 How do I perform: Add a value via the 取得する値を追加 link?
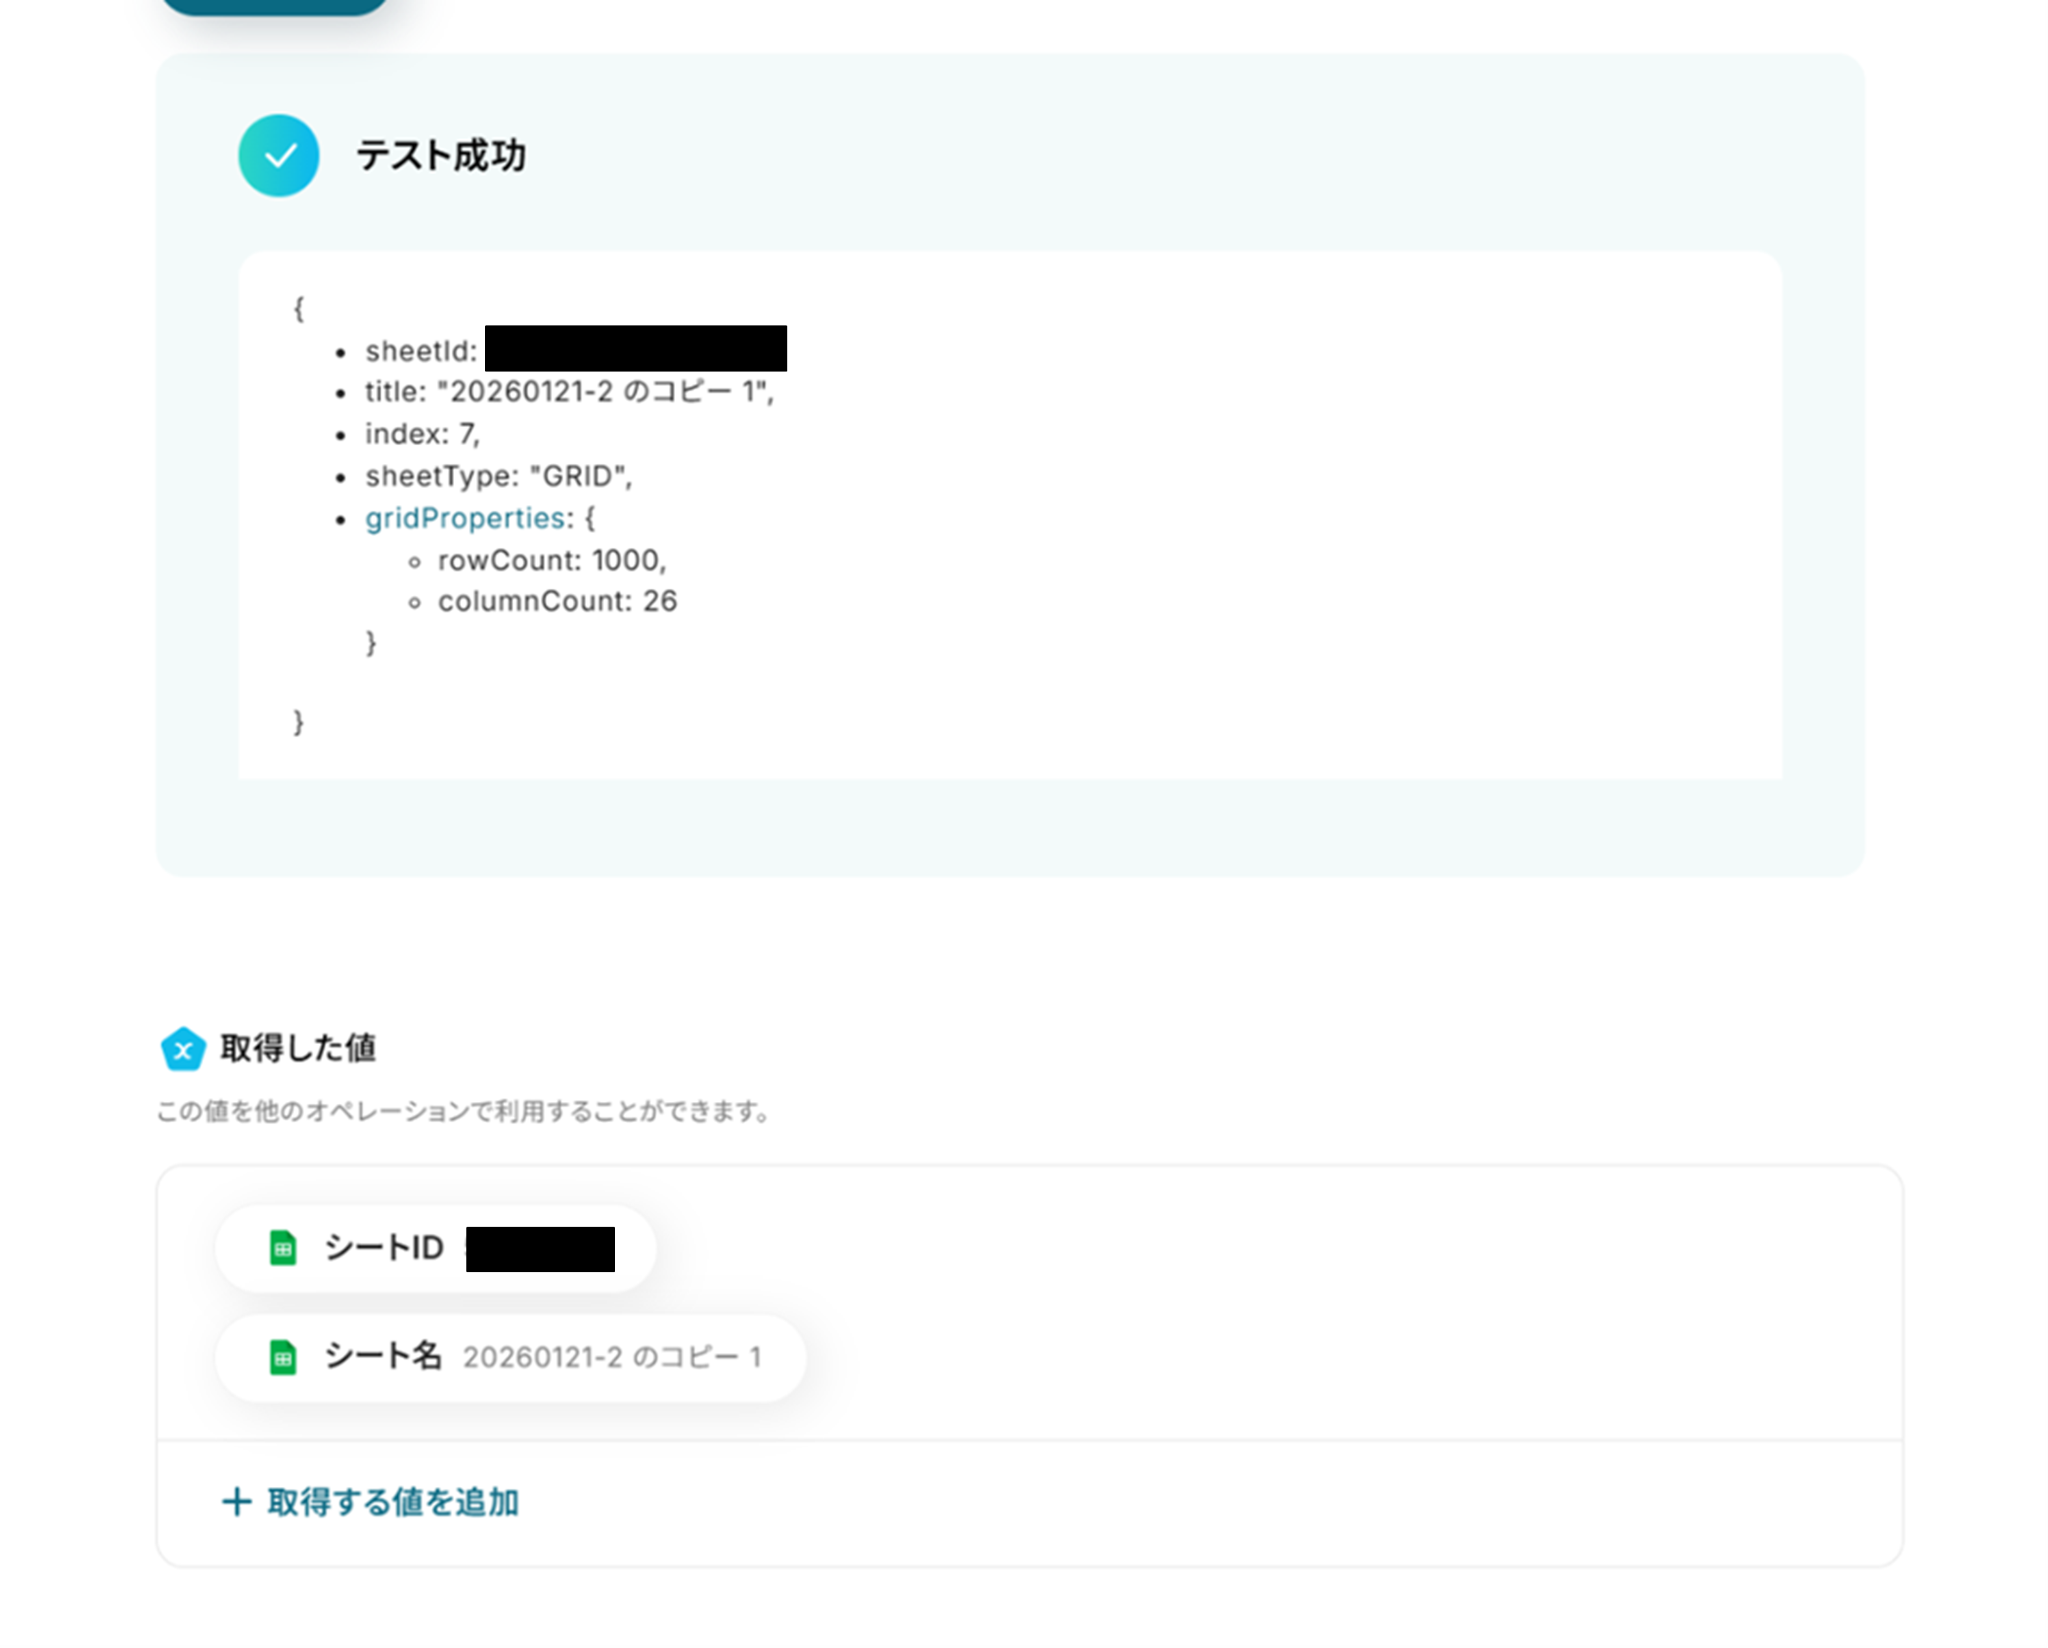click(x=392, y=1502)
